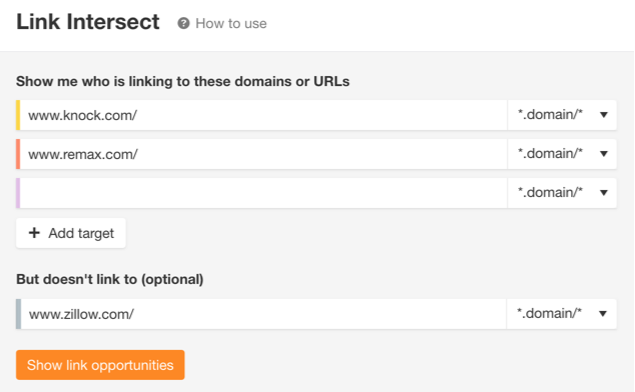Click the plus icon in Add target
The image size is (635, 392).
pyautogui.click(x=34, y=233)
